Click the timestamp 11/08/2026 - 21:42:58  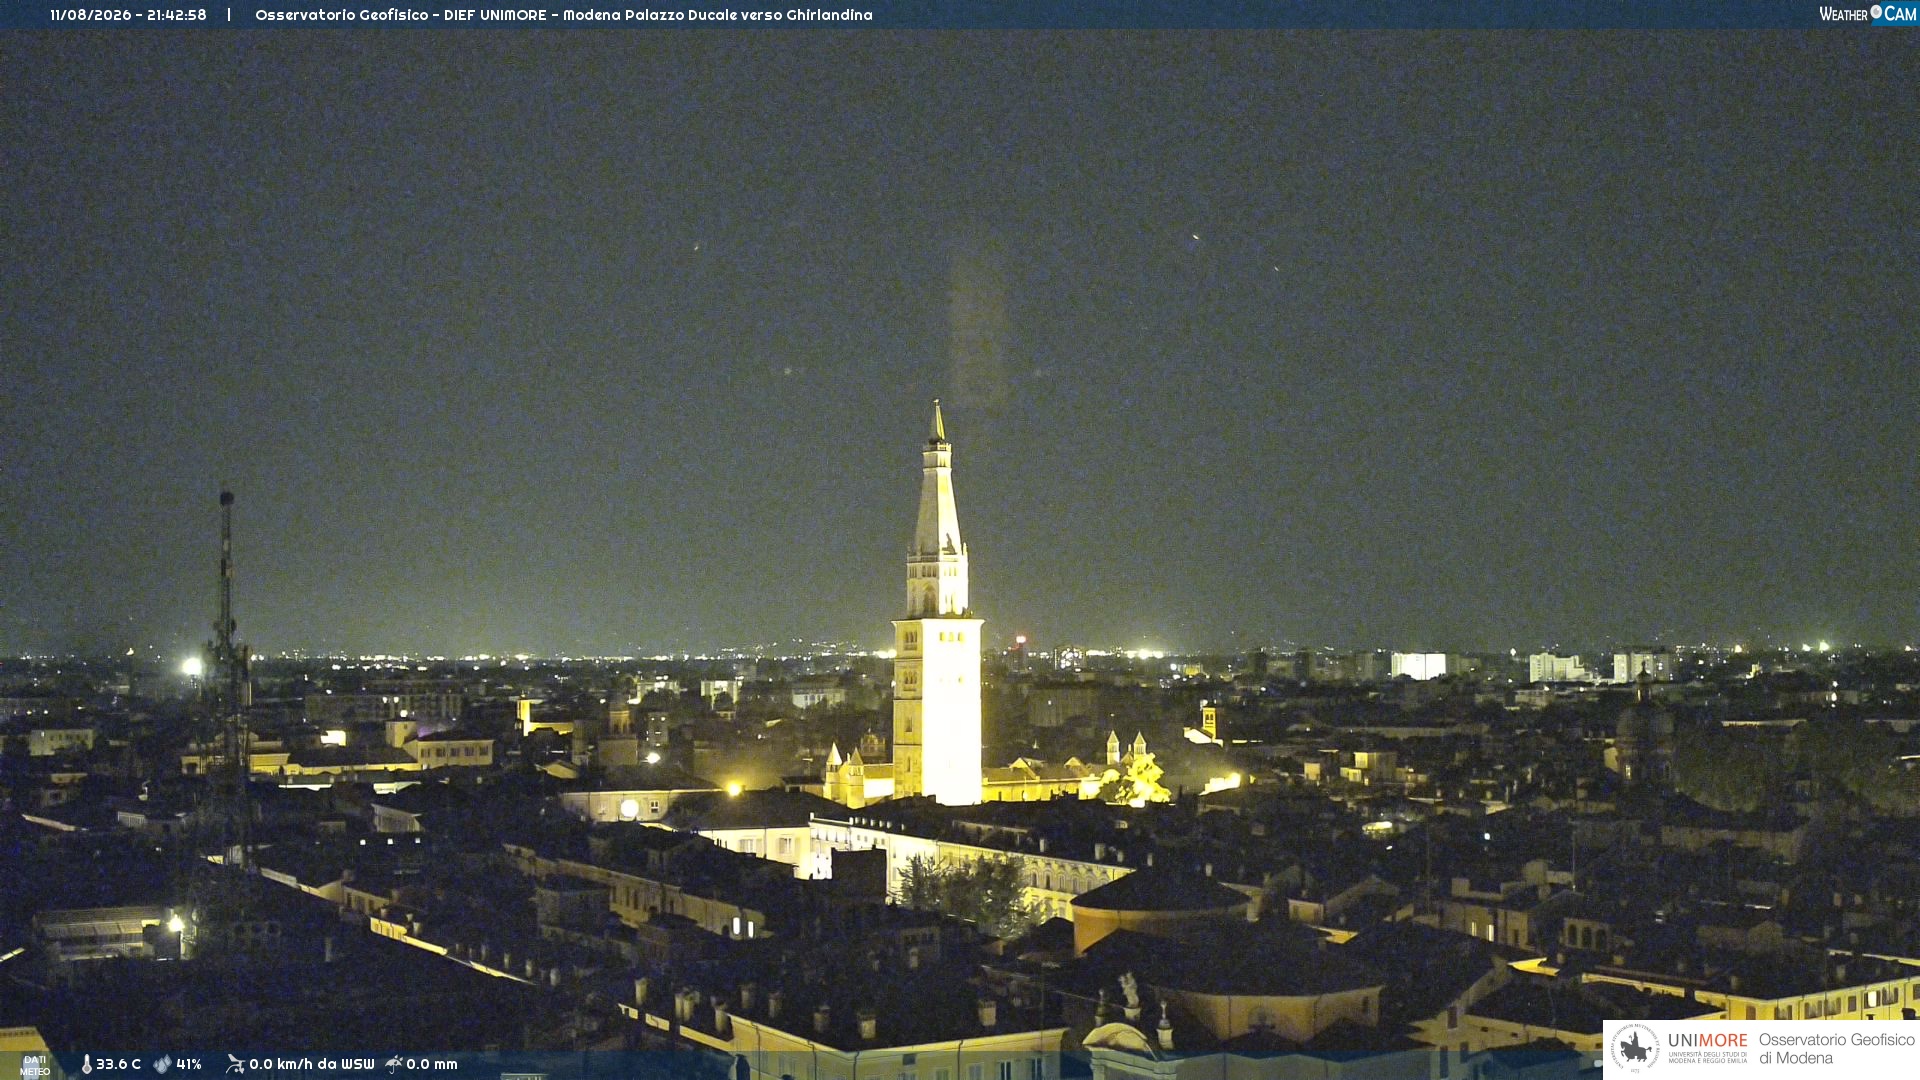128,15
